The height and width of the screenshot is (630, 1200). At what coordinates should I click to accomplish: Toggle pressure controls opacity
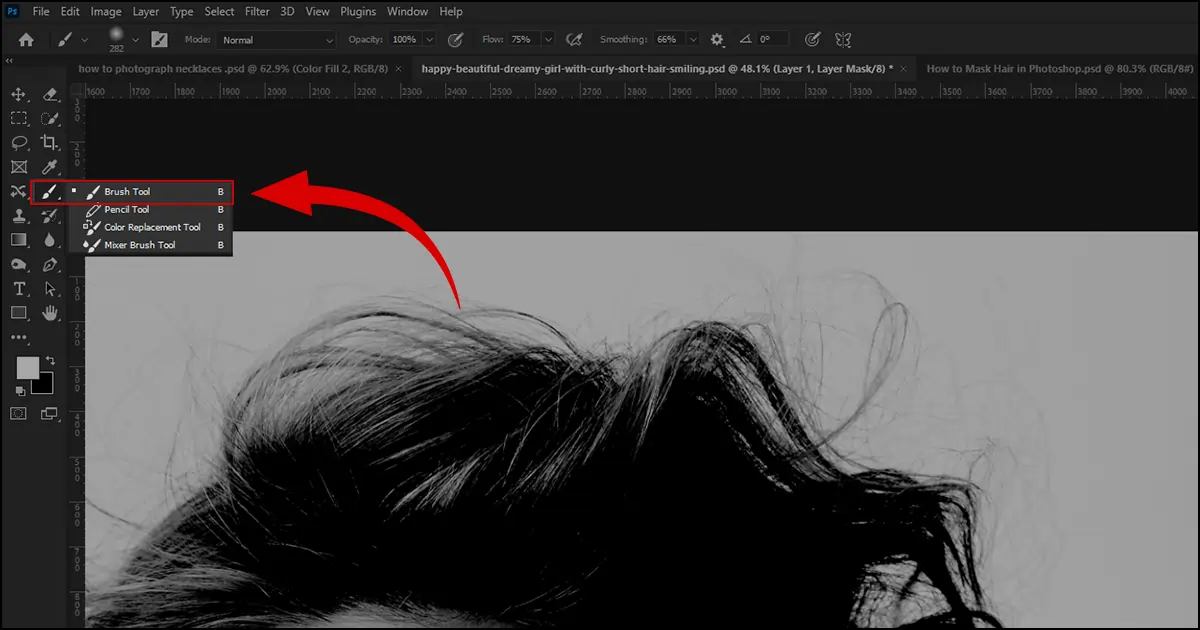point(454,38)
